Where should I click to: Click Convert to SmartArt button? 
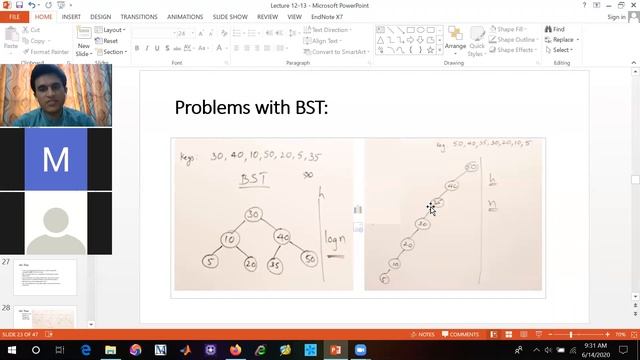click(337, 52)
